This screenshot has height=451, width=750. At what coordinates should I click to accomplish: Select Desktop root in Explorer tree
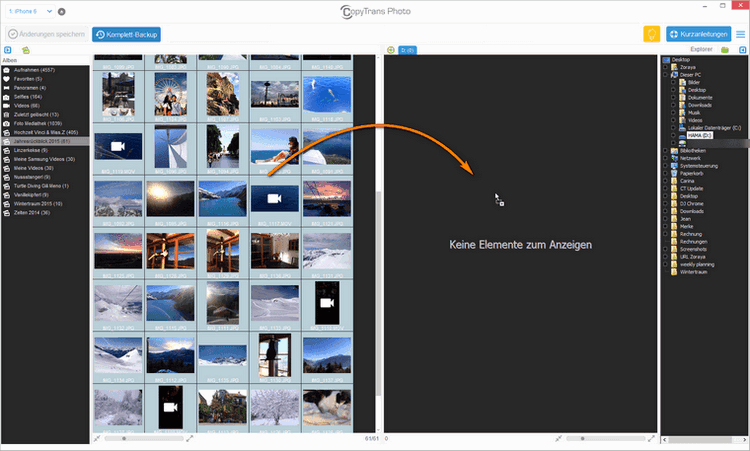[681, 60]
